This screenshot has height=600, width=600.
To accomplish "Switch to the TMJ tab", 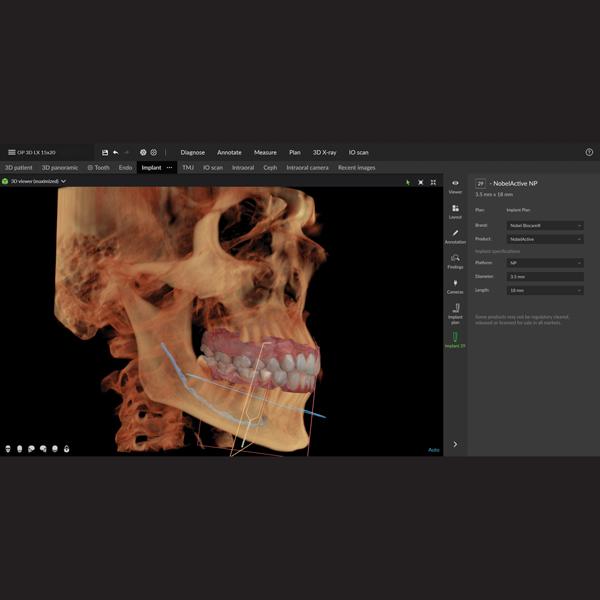I will click(x=188, y=168).
